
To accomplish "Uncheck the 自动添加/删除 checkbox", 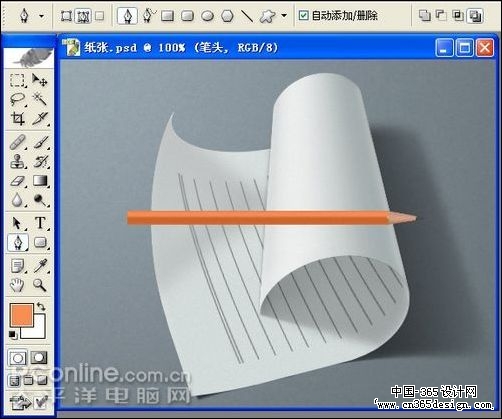I will 303,15.
